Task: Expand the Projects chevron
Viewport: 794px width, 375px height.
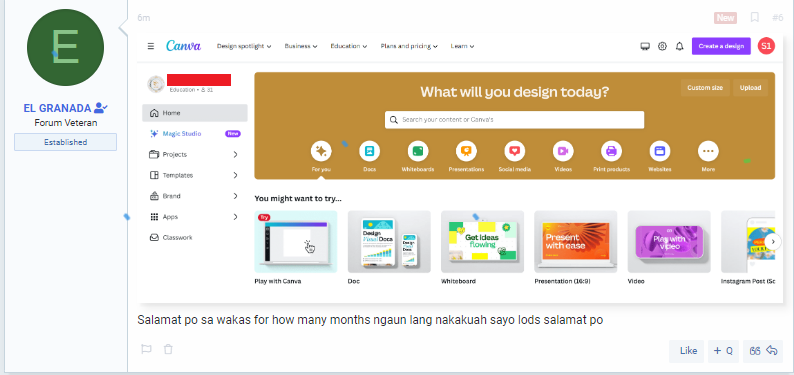Action: 235,154
